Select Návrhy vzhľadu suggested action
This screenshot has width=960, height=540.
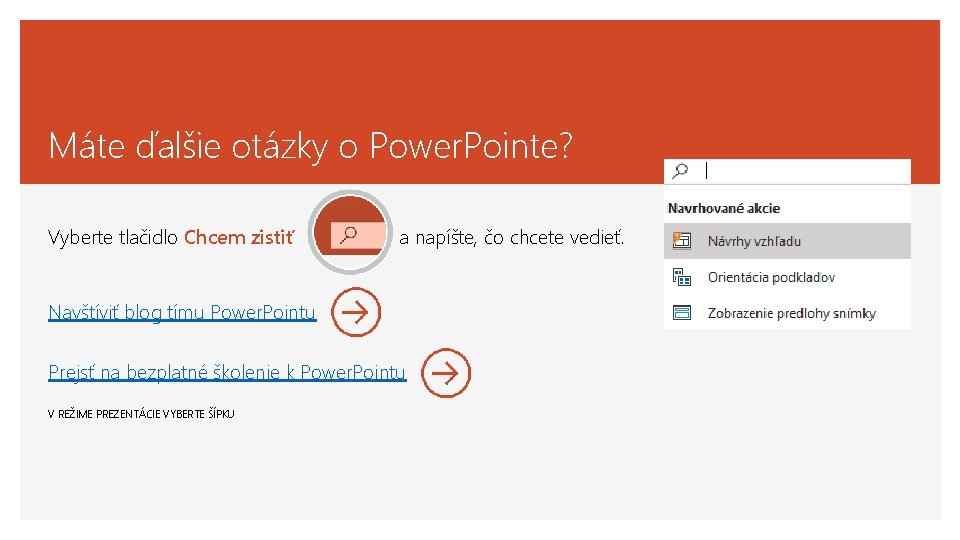pos(787,241)
